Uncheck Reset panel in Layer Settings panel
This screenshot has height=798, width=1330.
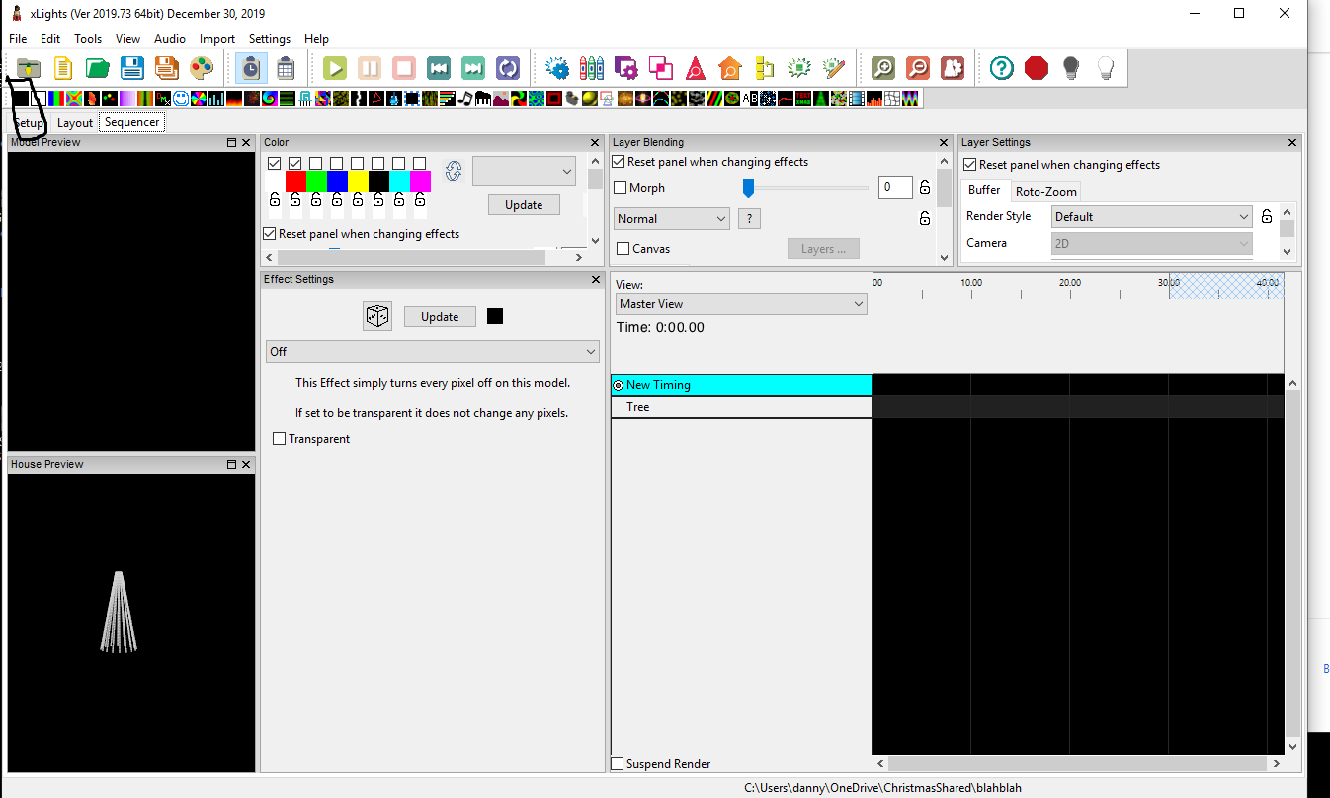[969, 165]
